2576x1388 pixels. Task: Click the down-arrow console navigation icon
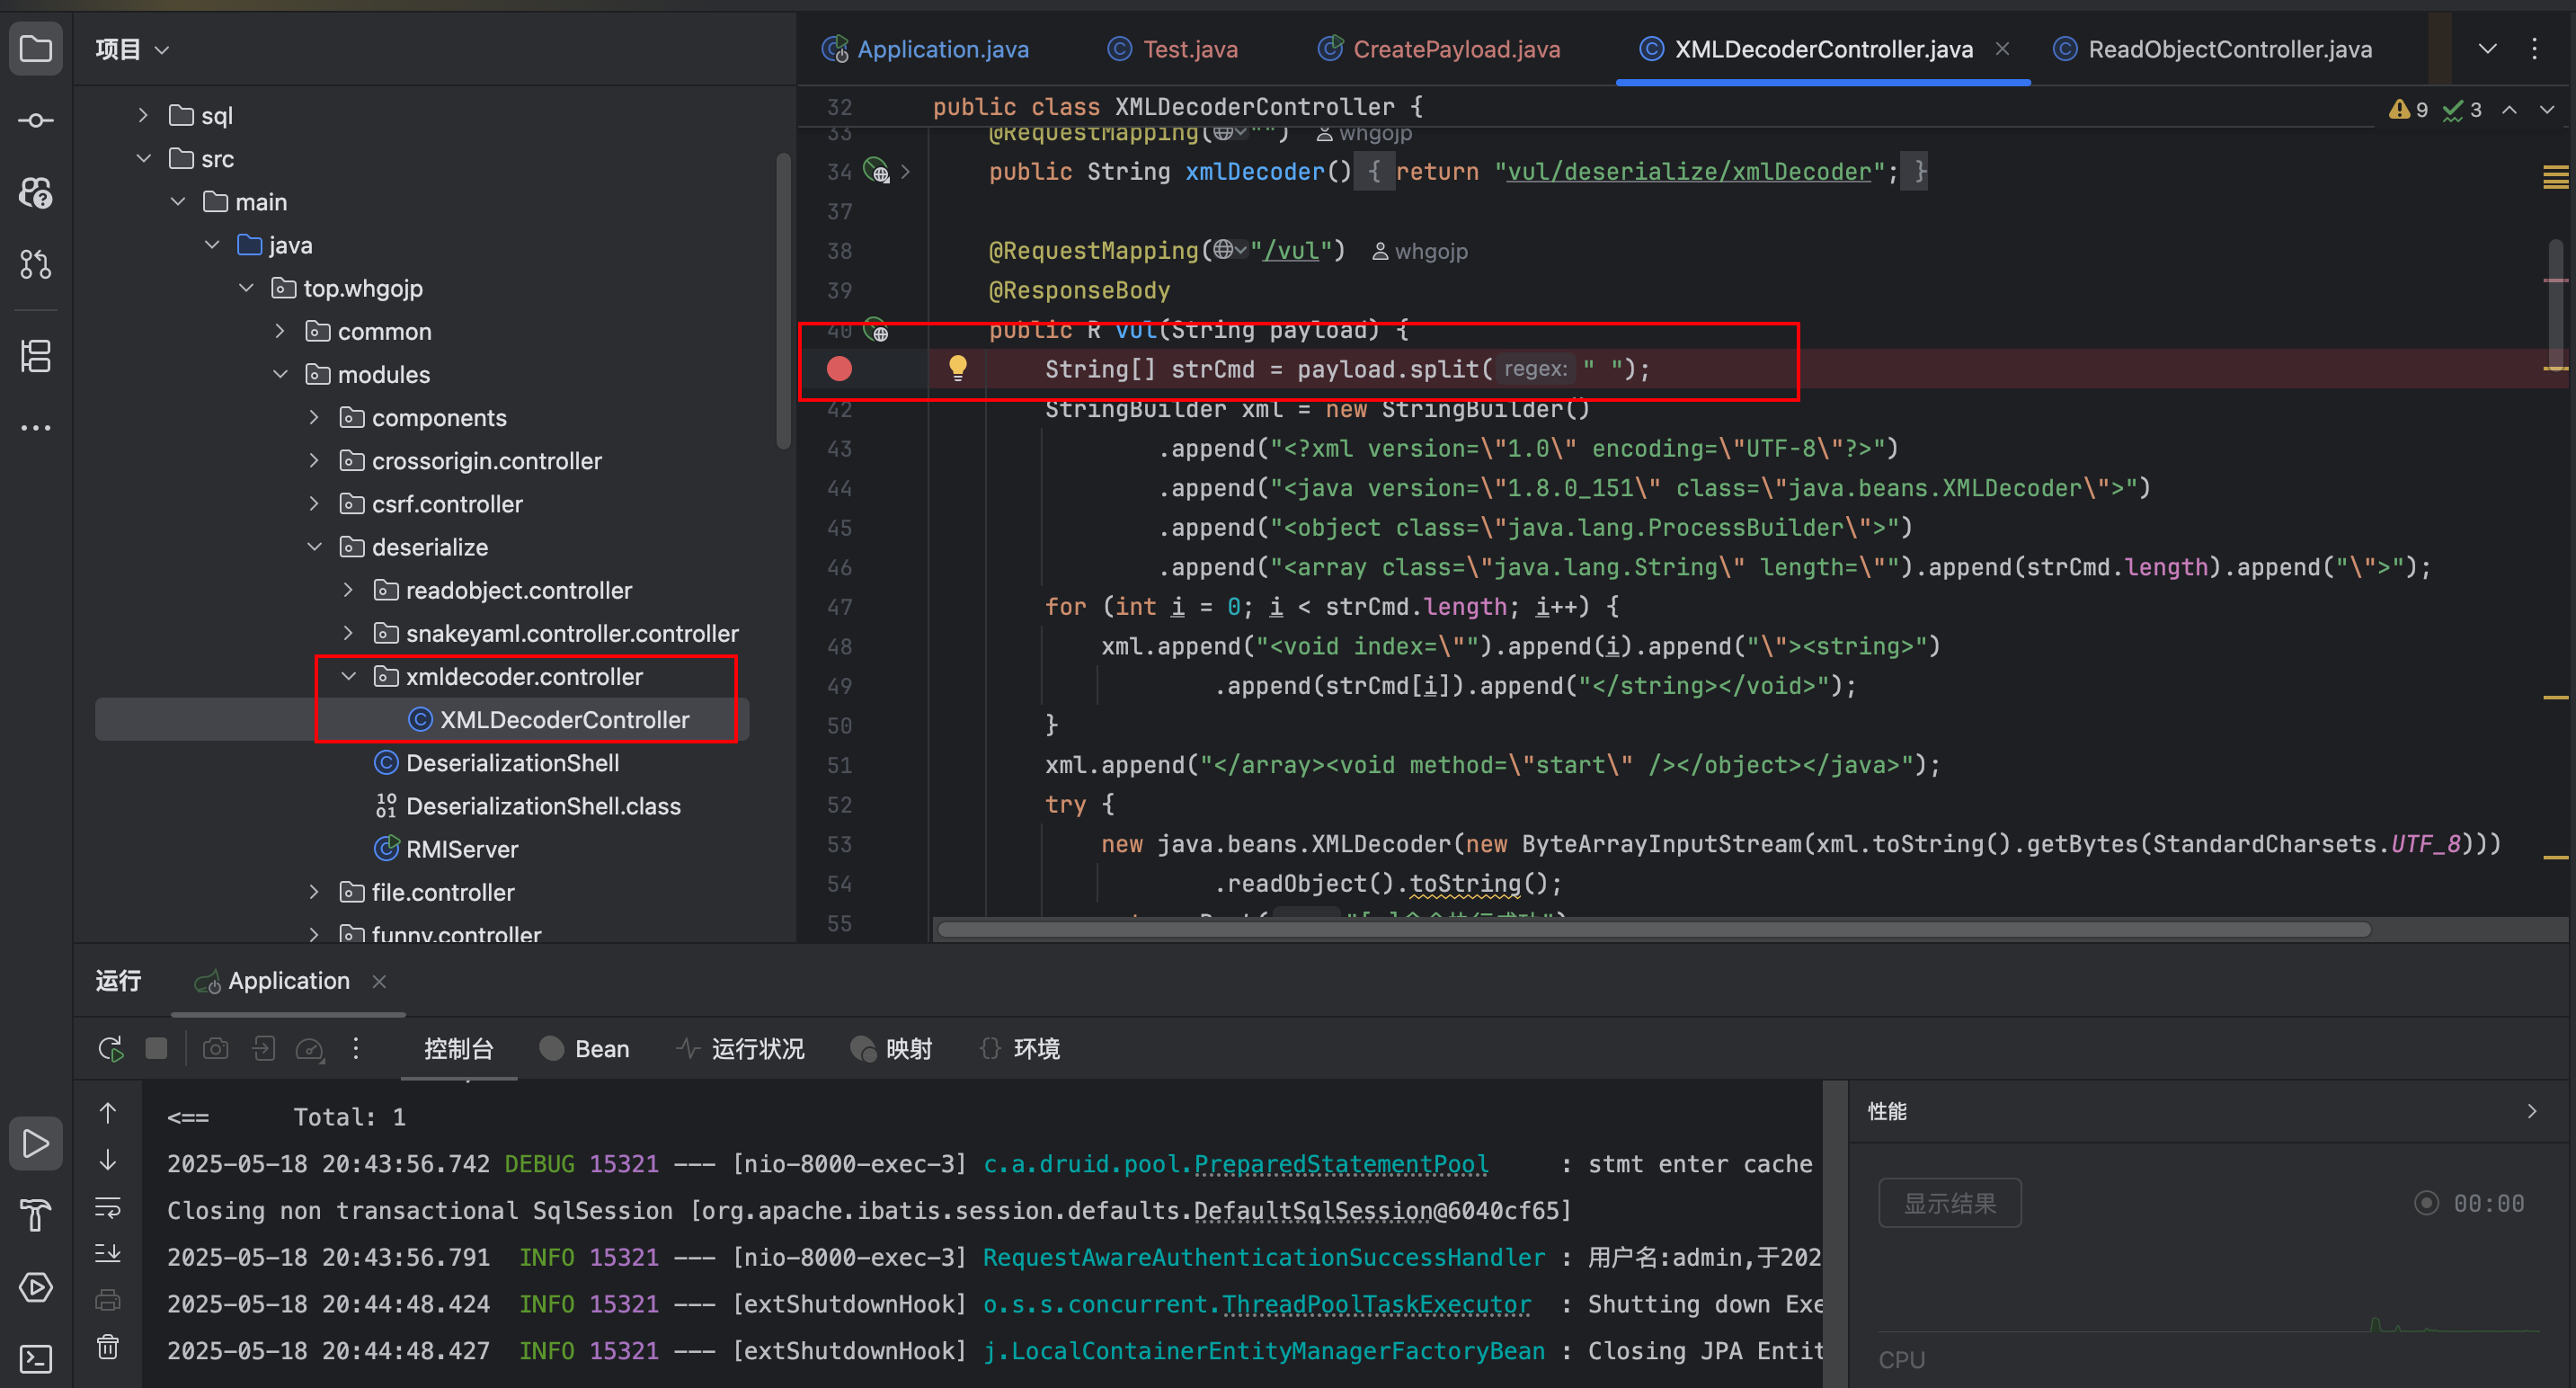pos(108,1160)
